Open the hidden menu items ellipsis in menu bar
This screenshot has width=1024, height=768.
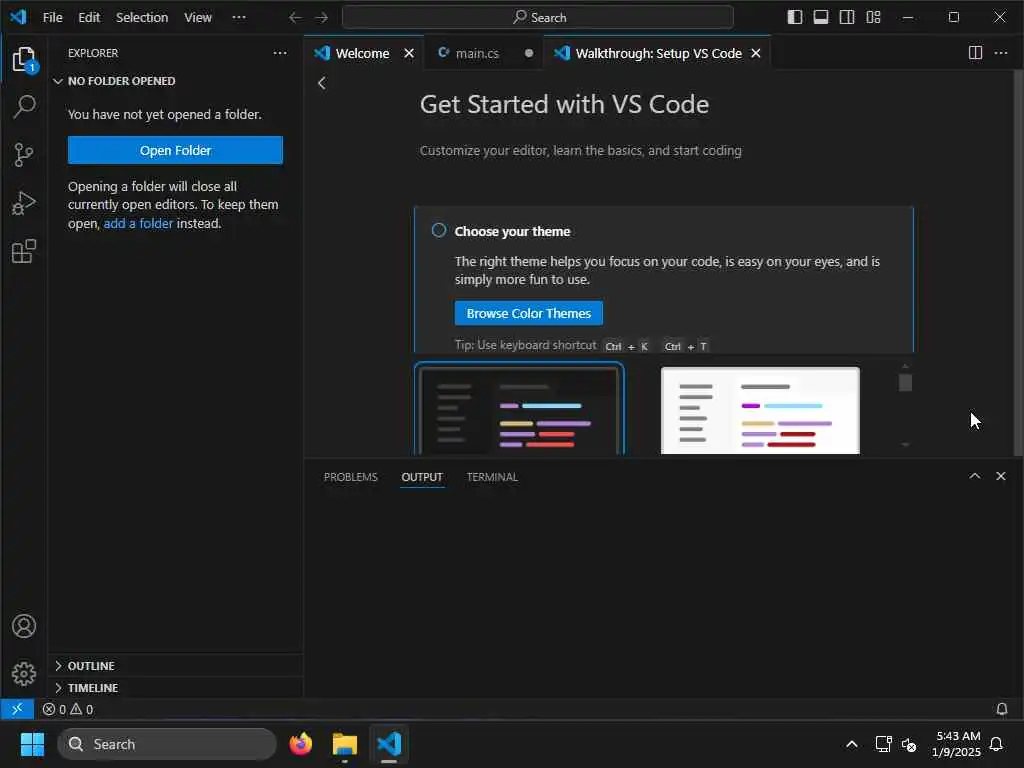tap(239, 17)
